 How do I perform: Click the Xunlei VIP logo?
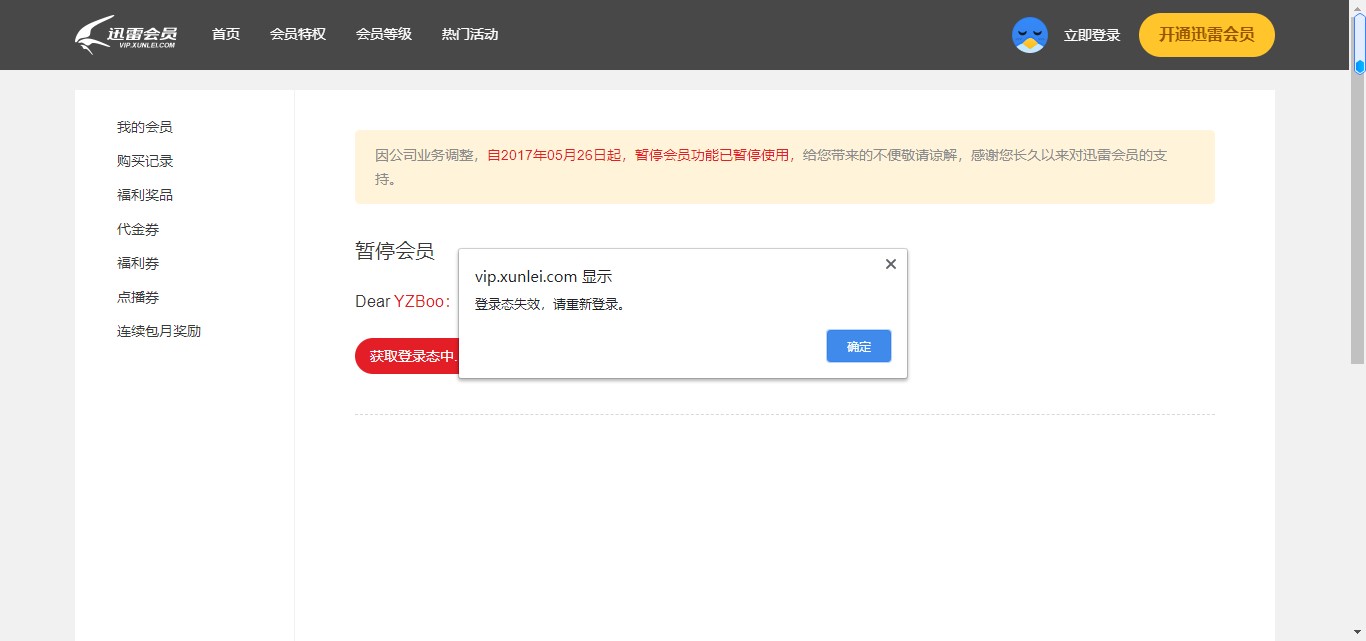[x=125, y=33]
